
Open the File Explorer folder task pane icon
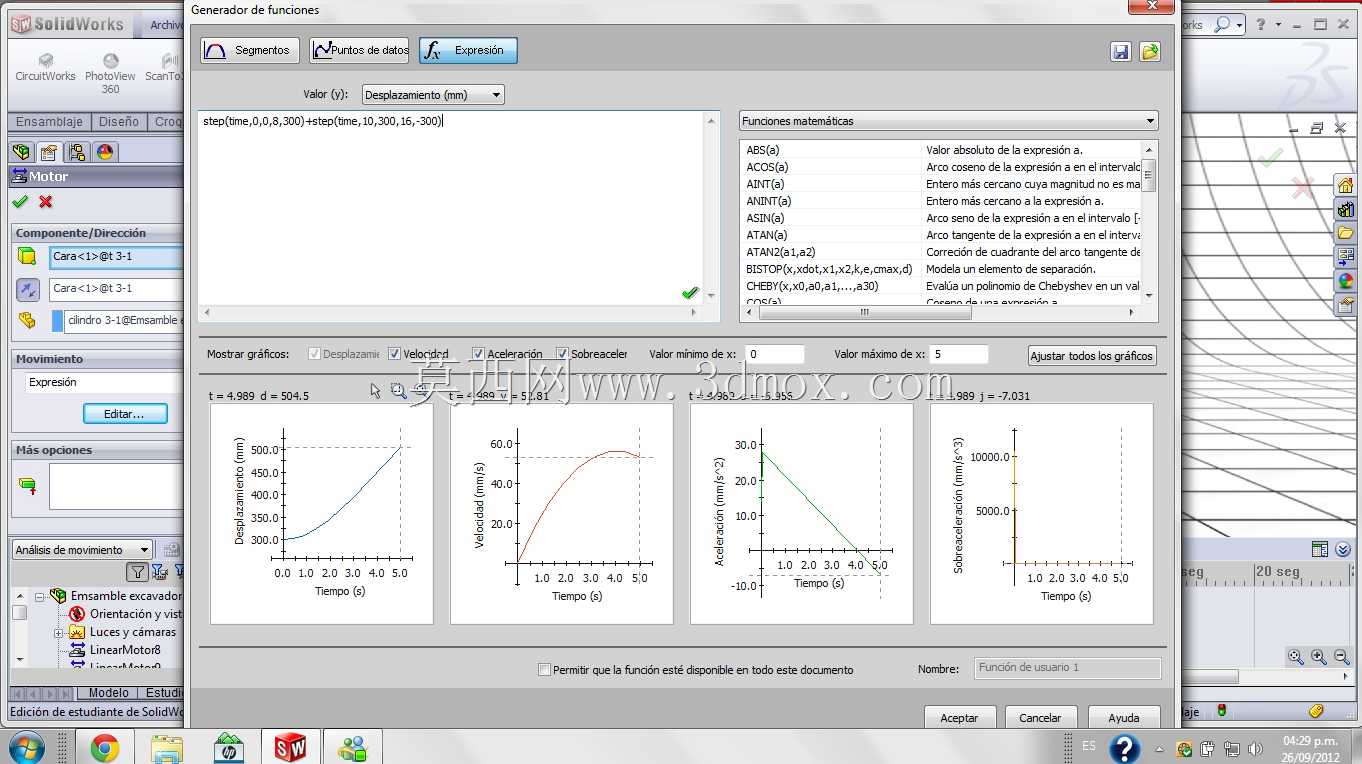click(x=1345, y=233)
